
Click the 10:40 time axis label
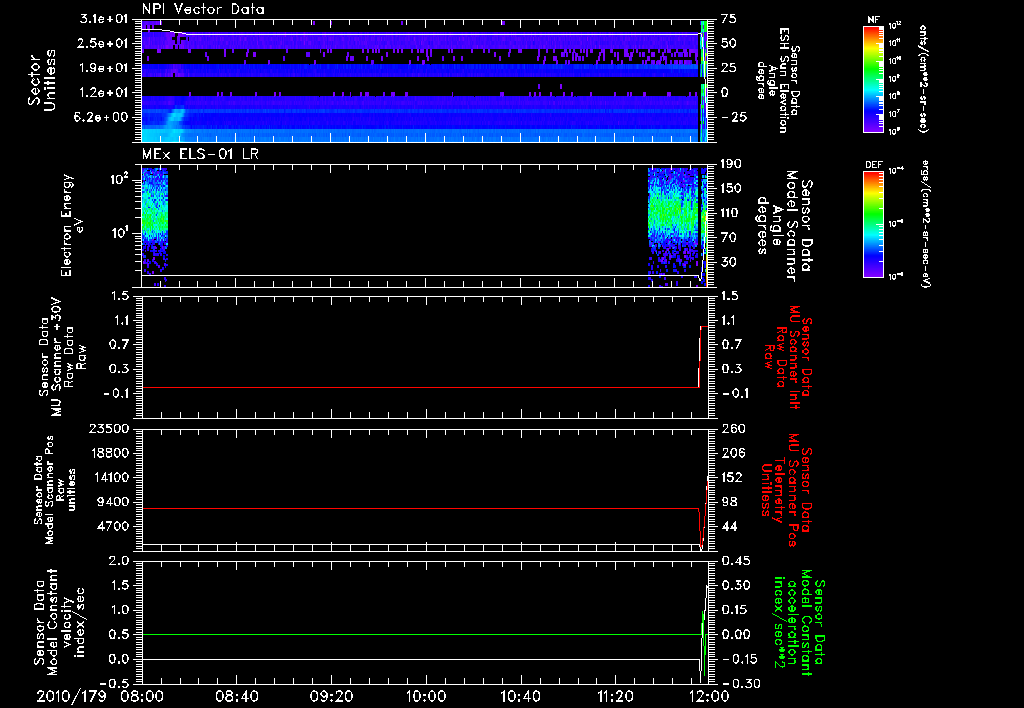pyautogui.click(x=520, y=696)
